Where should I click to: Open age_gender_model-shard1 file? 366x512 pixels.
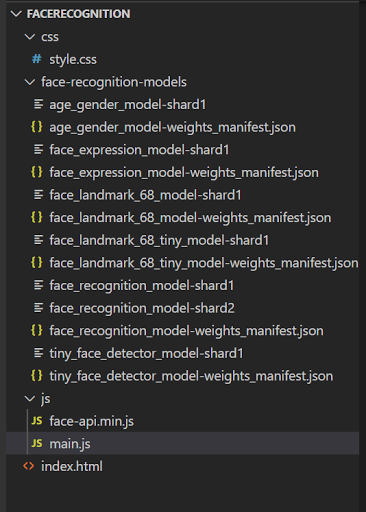coord(128,105)
